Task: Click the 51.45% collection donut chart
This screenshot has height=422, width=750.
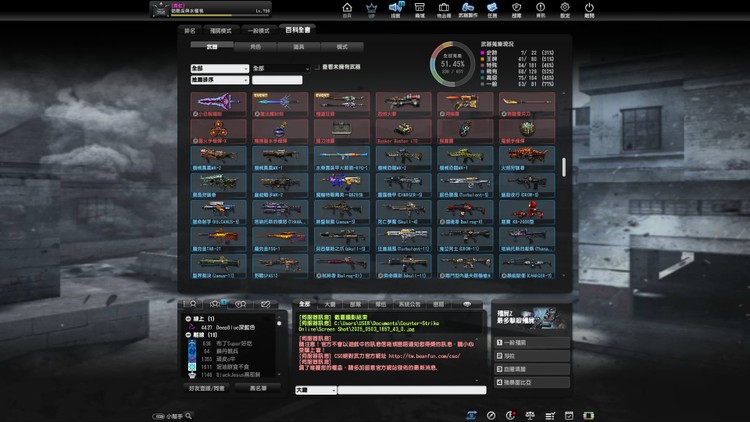Action: (452, 64)
